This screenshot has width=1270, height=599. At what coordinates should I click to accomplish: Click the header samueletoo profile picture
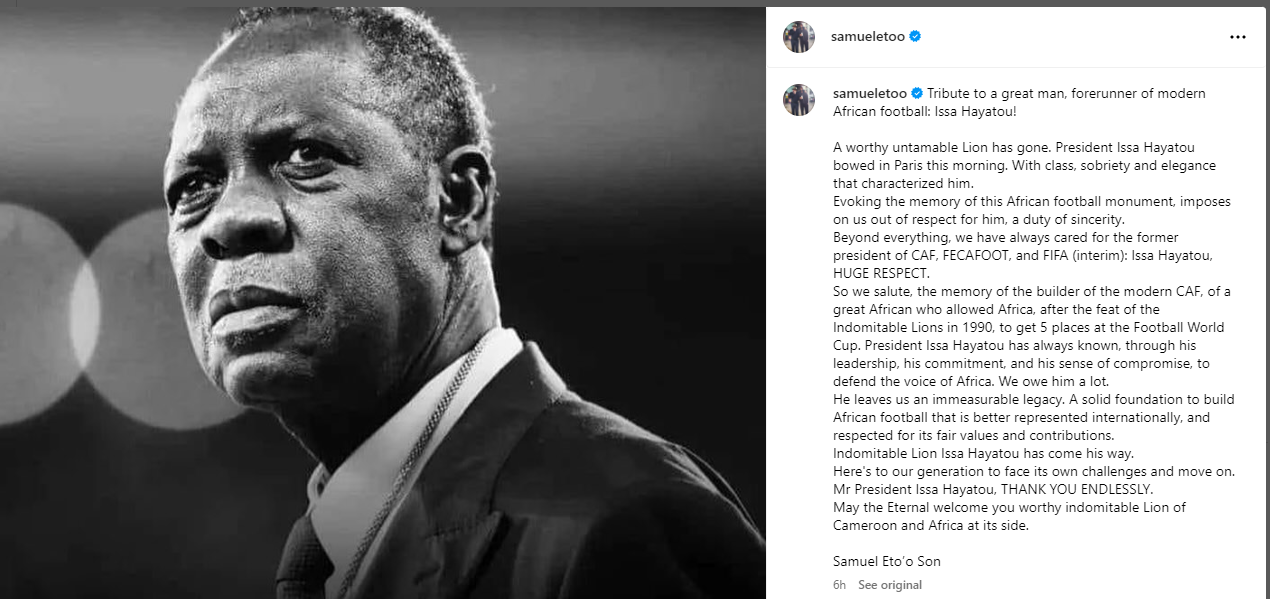click(x=798, y=36)
